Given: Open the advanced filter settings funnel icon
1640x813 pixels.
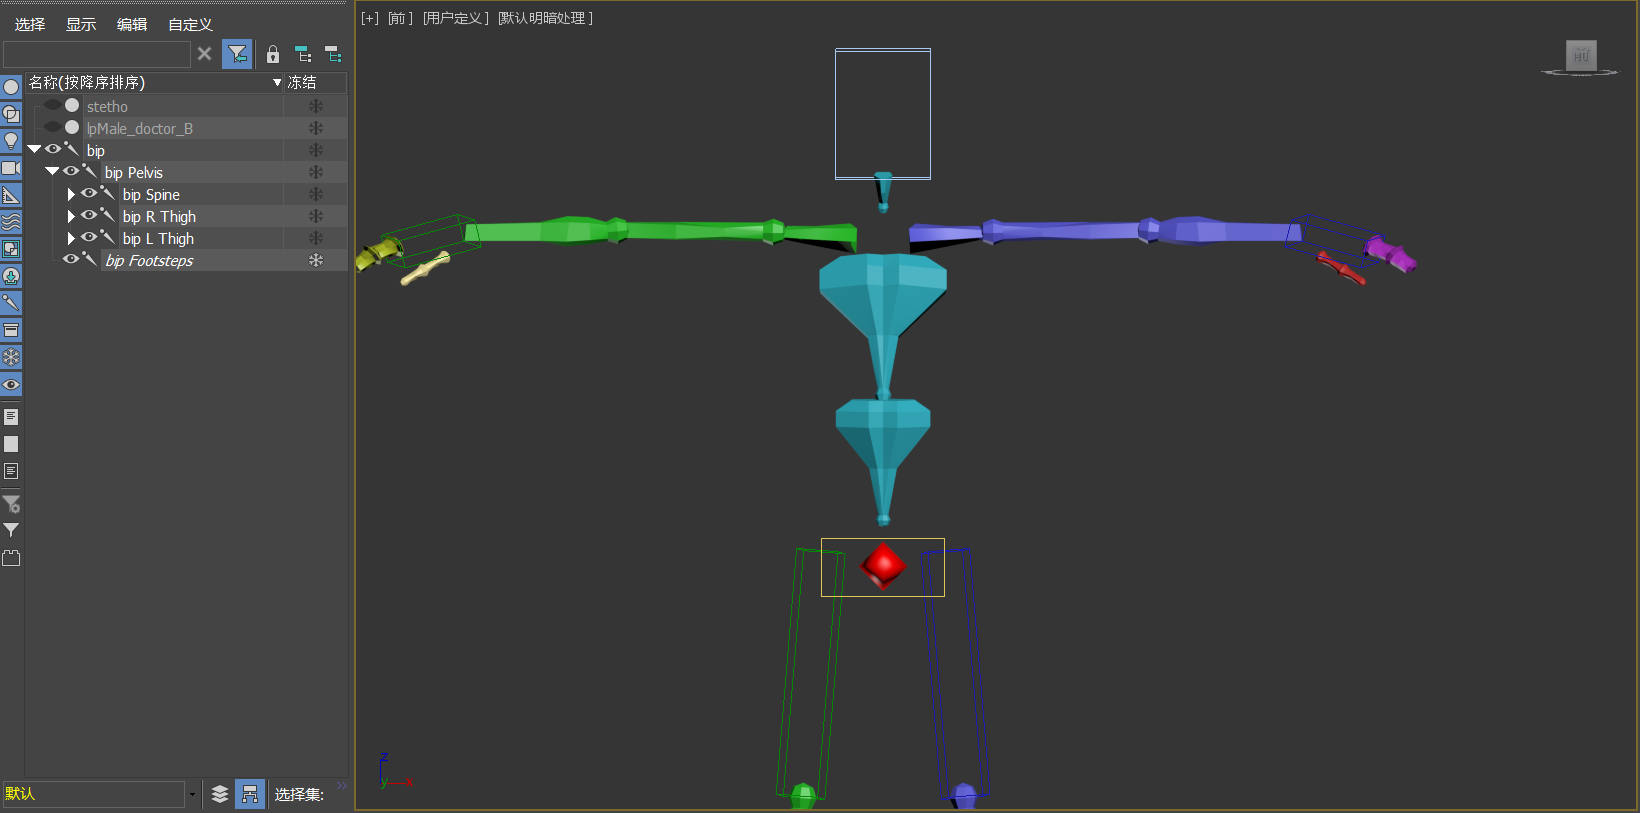Looking at the screenshot, I should point(11,504).
